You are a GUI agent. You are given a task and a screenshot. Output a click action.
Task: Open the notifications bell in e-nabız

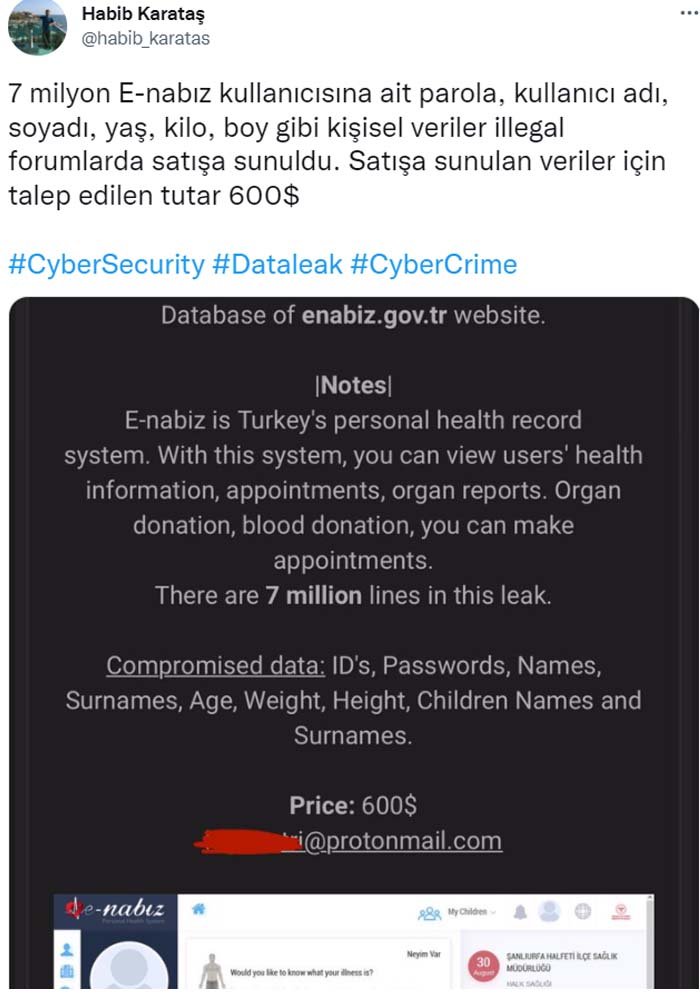tap(520, 912)
